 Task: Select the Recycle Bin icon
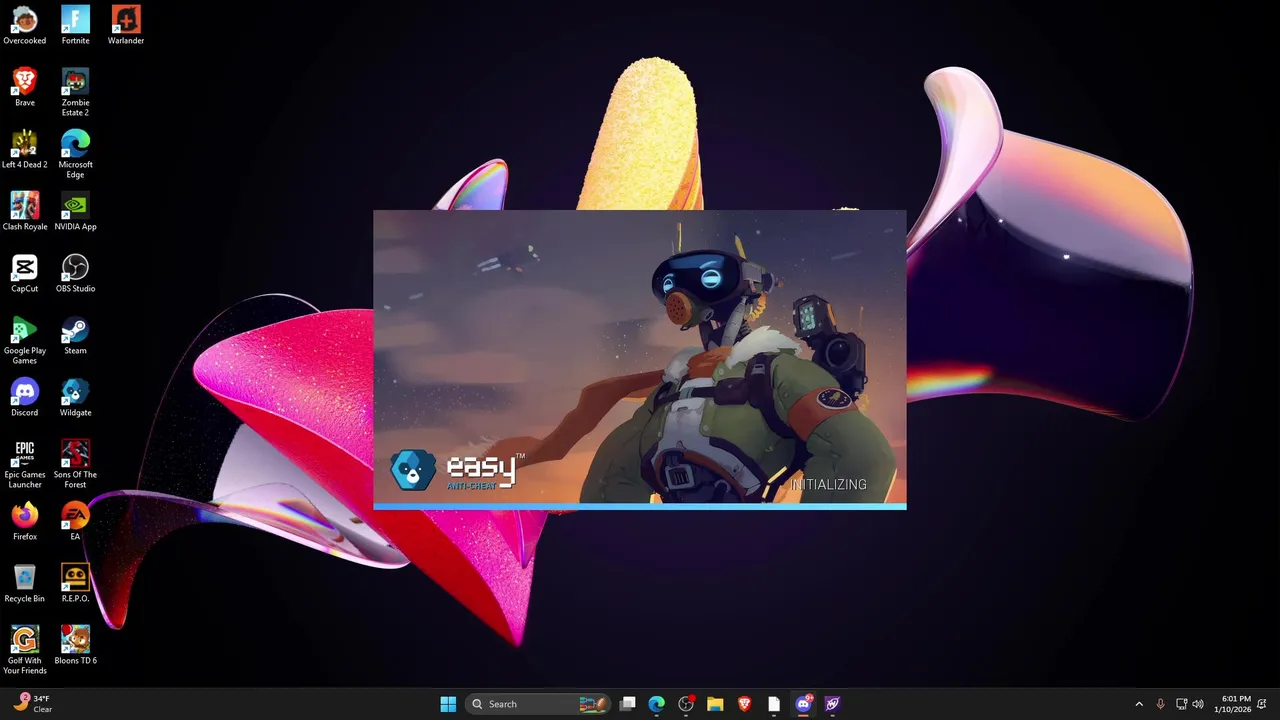point(24,583)
